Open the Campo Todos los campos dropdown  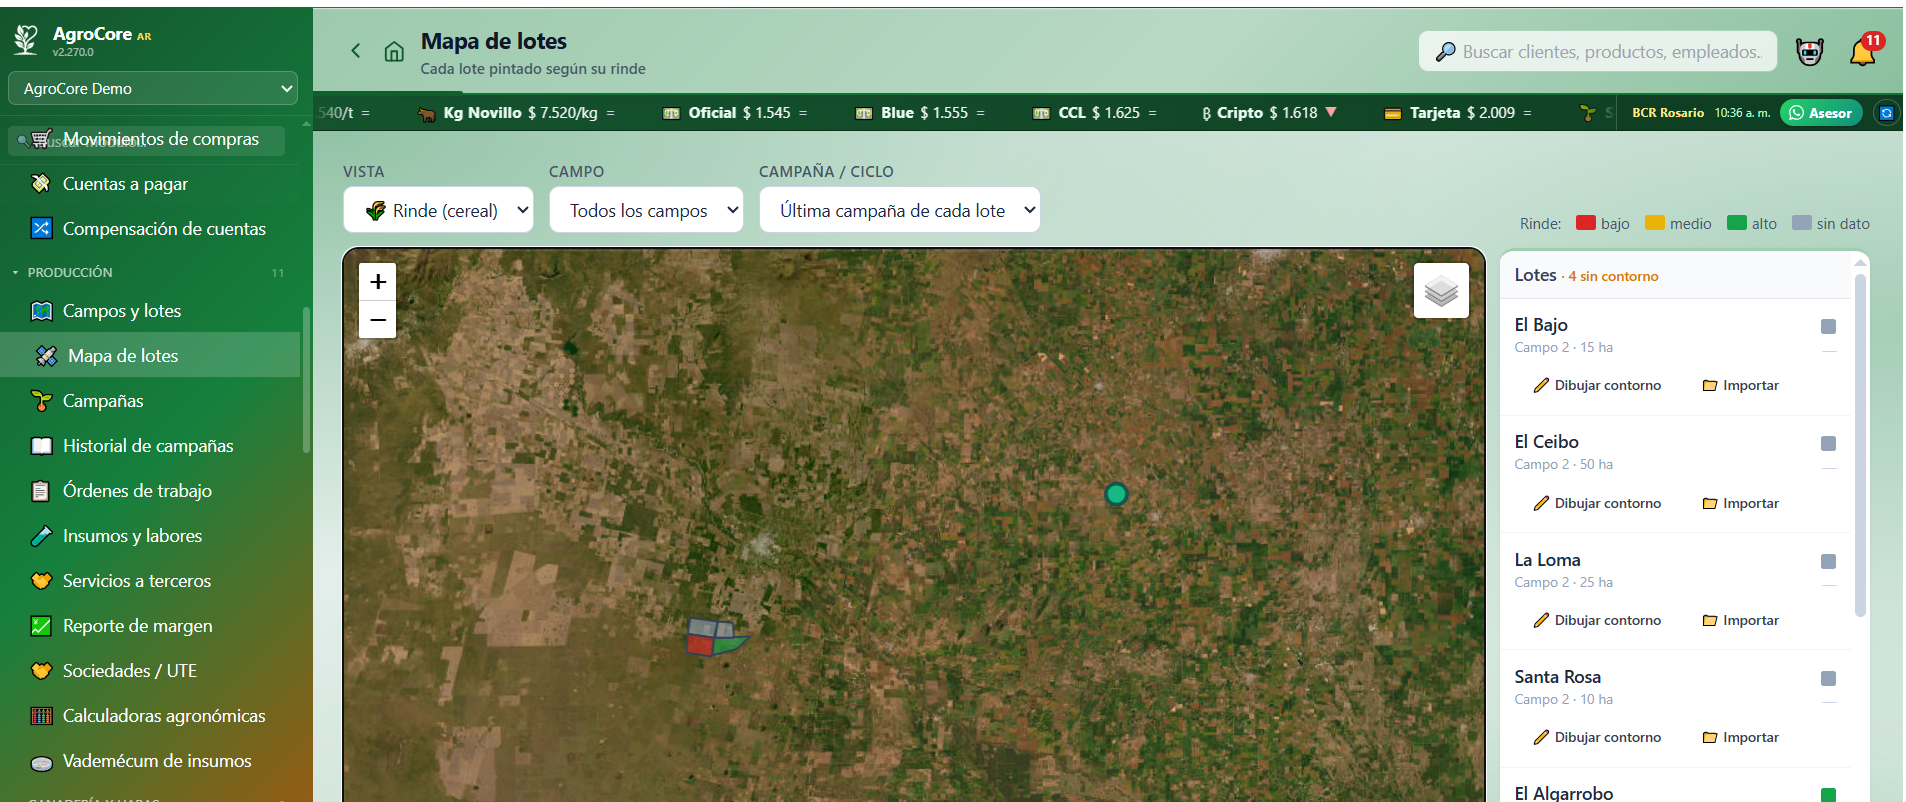click(x=646, y=210)
